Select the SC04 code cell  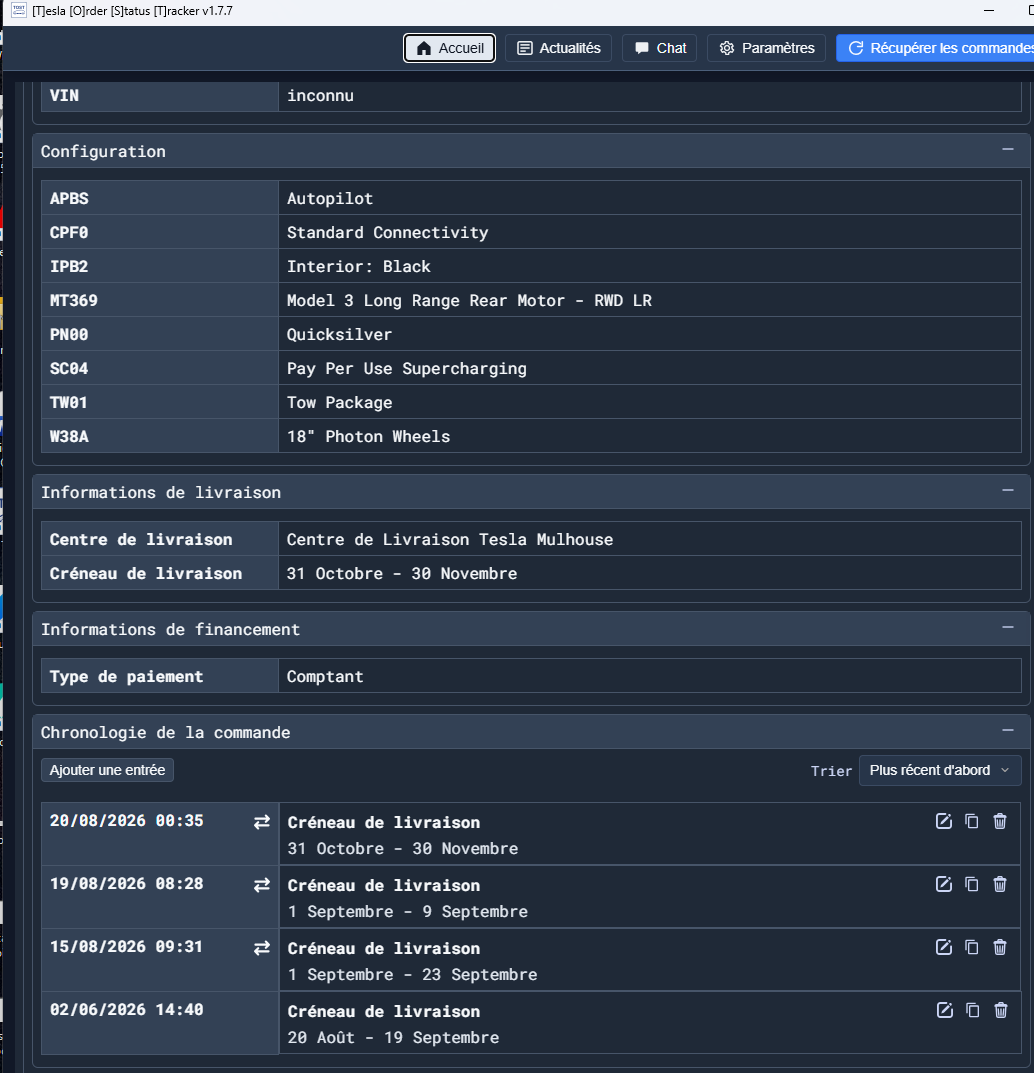pyautogui.click(x=160, y=368)
